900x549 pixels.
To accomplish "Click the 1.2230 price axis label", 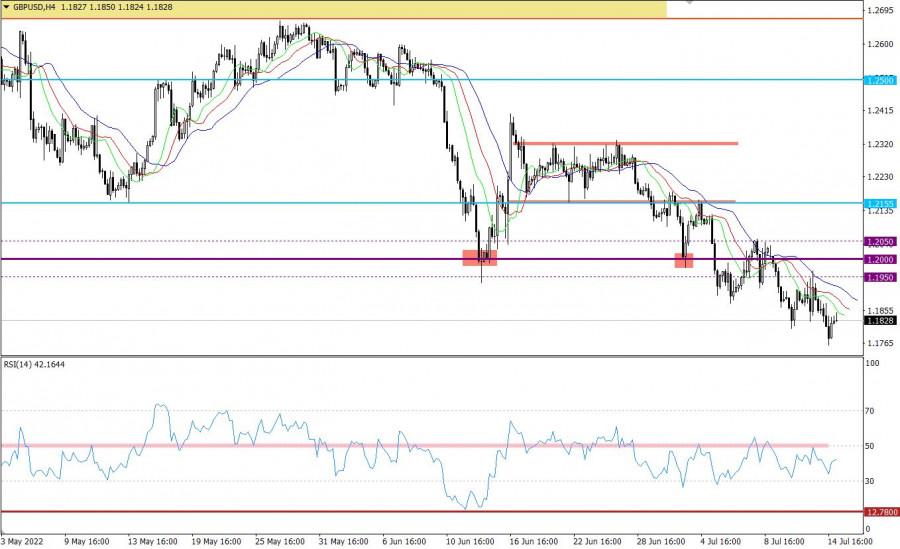I will click(880, 177).
